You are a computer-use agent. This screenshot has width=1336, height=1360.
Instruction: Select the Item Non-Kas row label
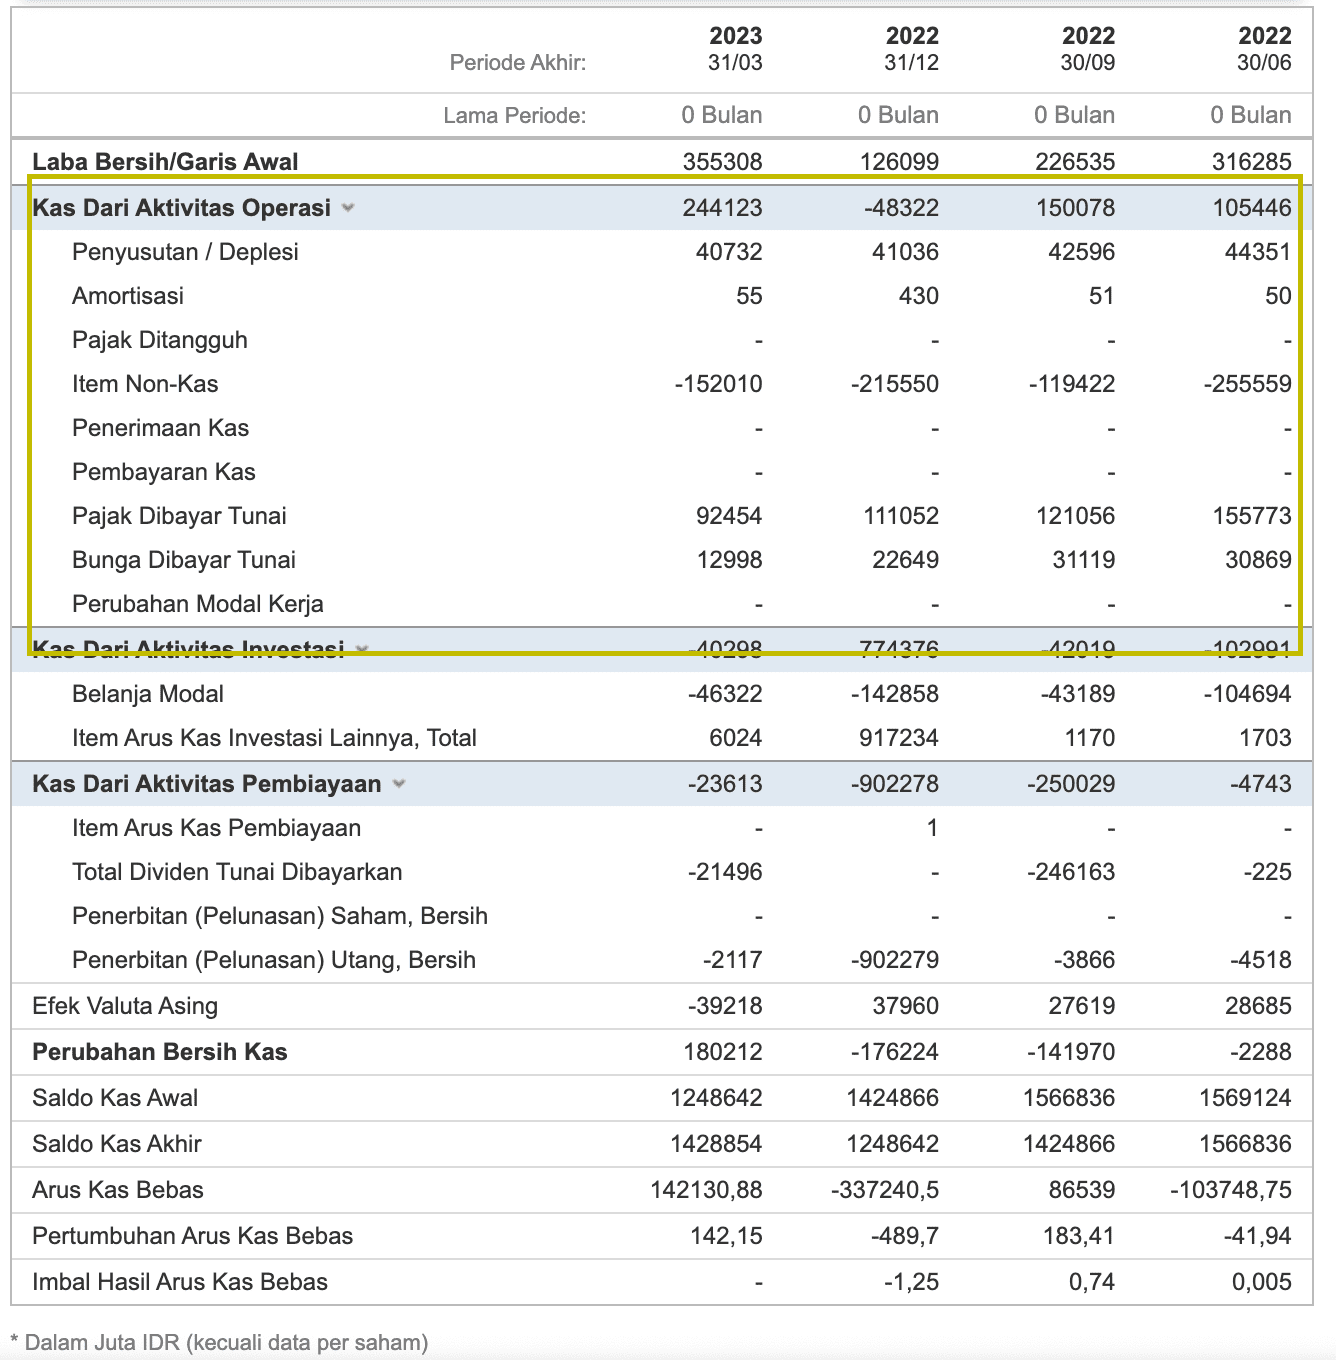click(x=145, y=384)
